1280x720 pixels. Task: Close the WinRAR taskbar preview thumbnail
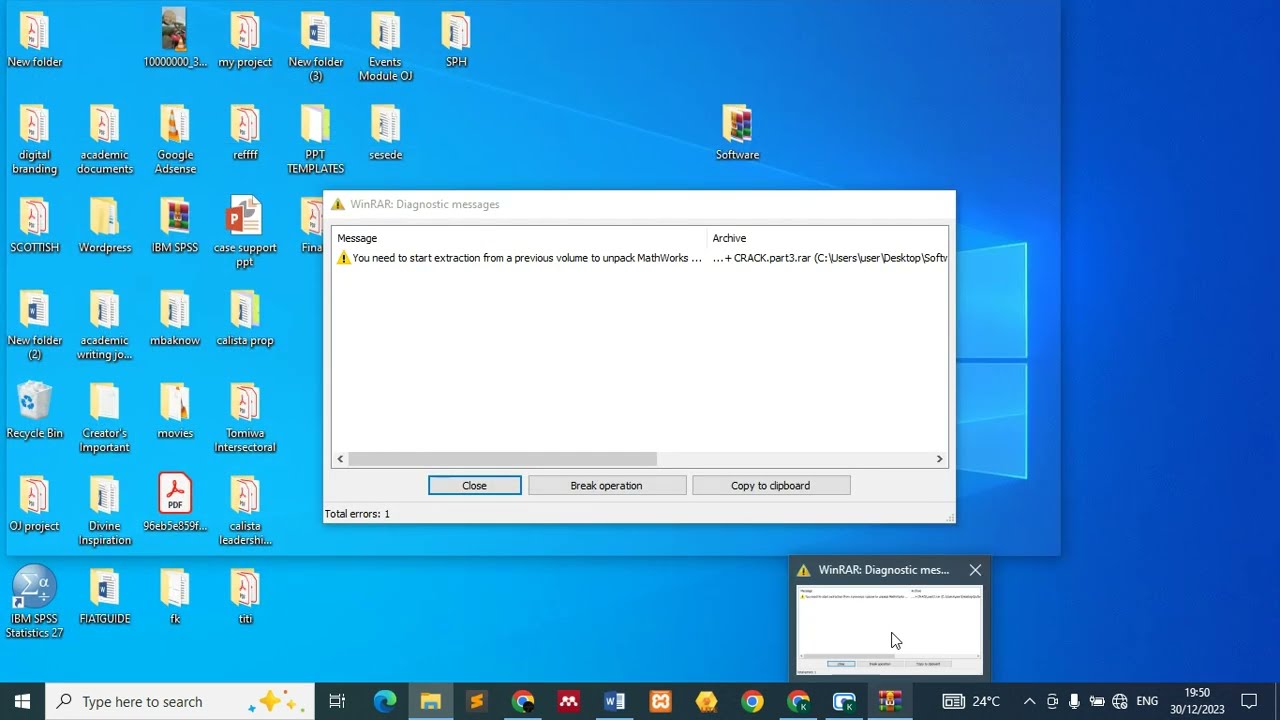pyautogui.click(x=975, y=570)
